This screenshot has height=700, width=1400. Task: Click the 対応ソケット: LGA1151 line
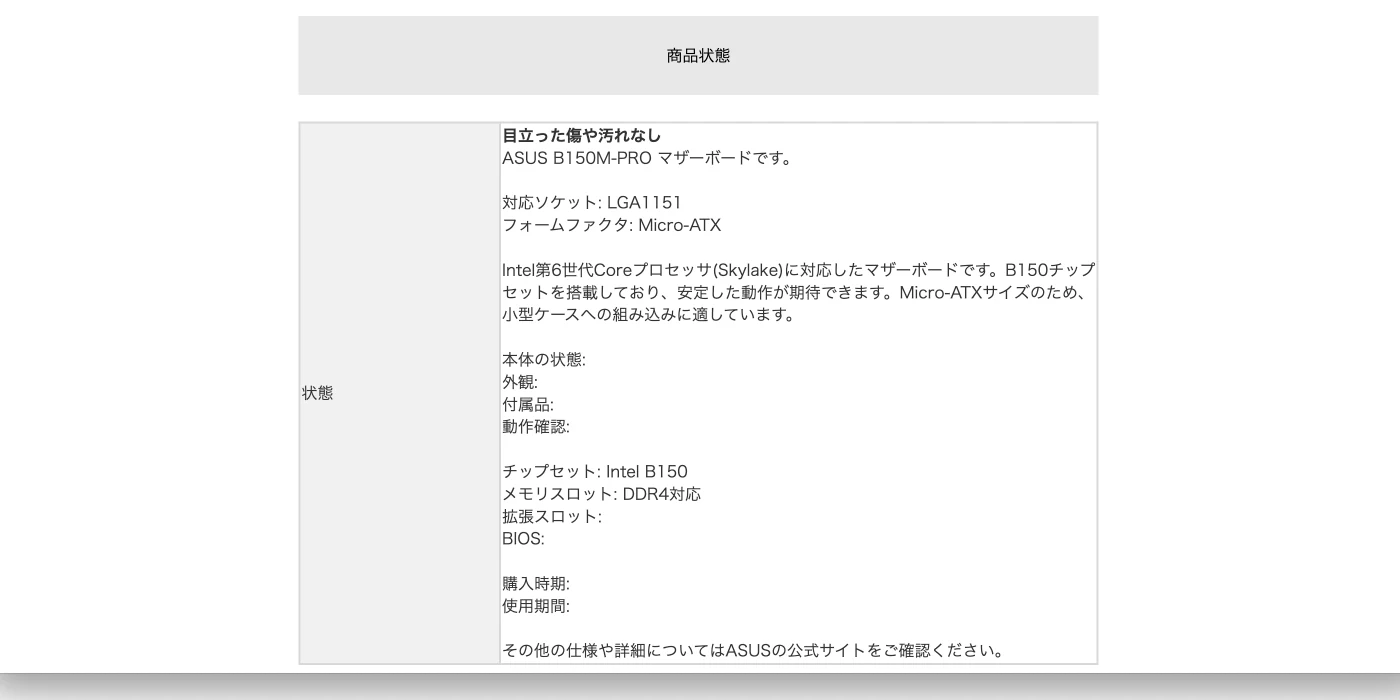pyautogui.click(x=592, y=203)
